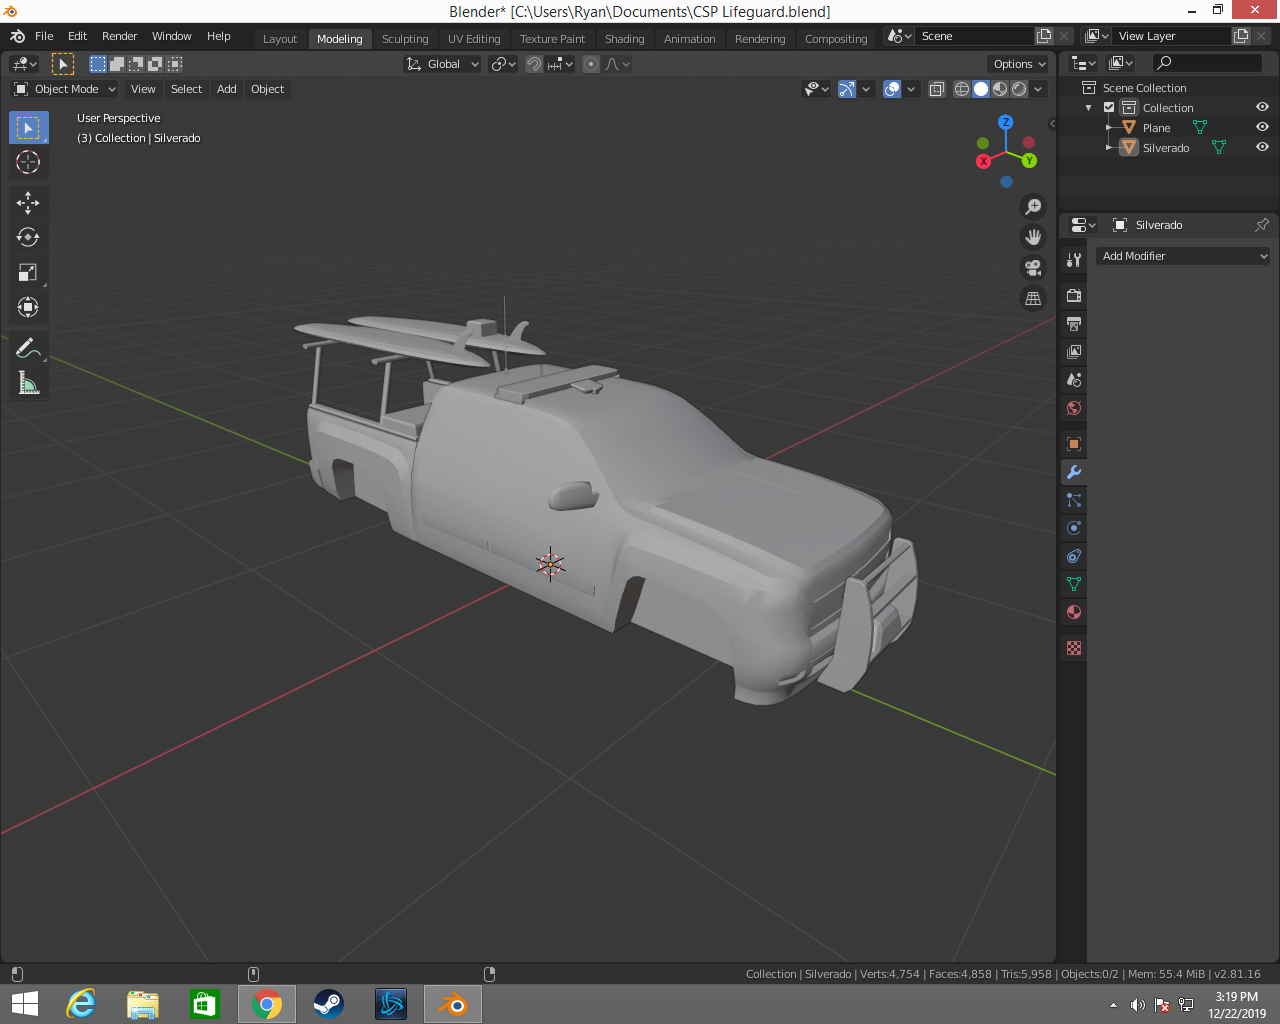Open the pivot point dropdown
Image resolution: width=1280 pixels, height=1024 pixels.
[503, 64]
